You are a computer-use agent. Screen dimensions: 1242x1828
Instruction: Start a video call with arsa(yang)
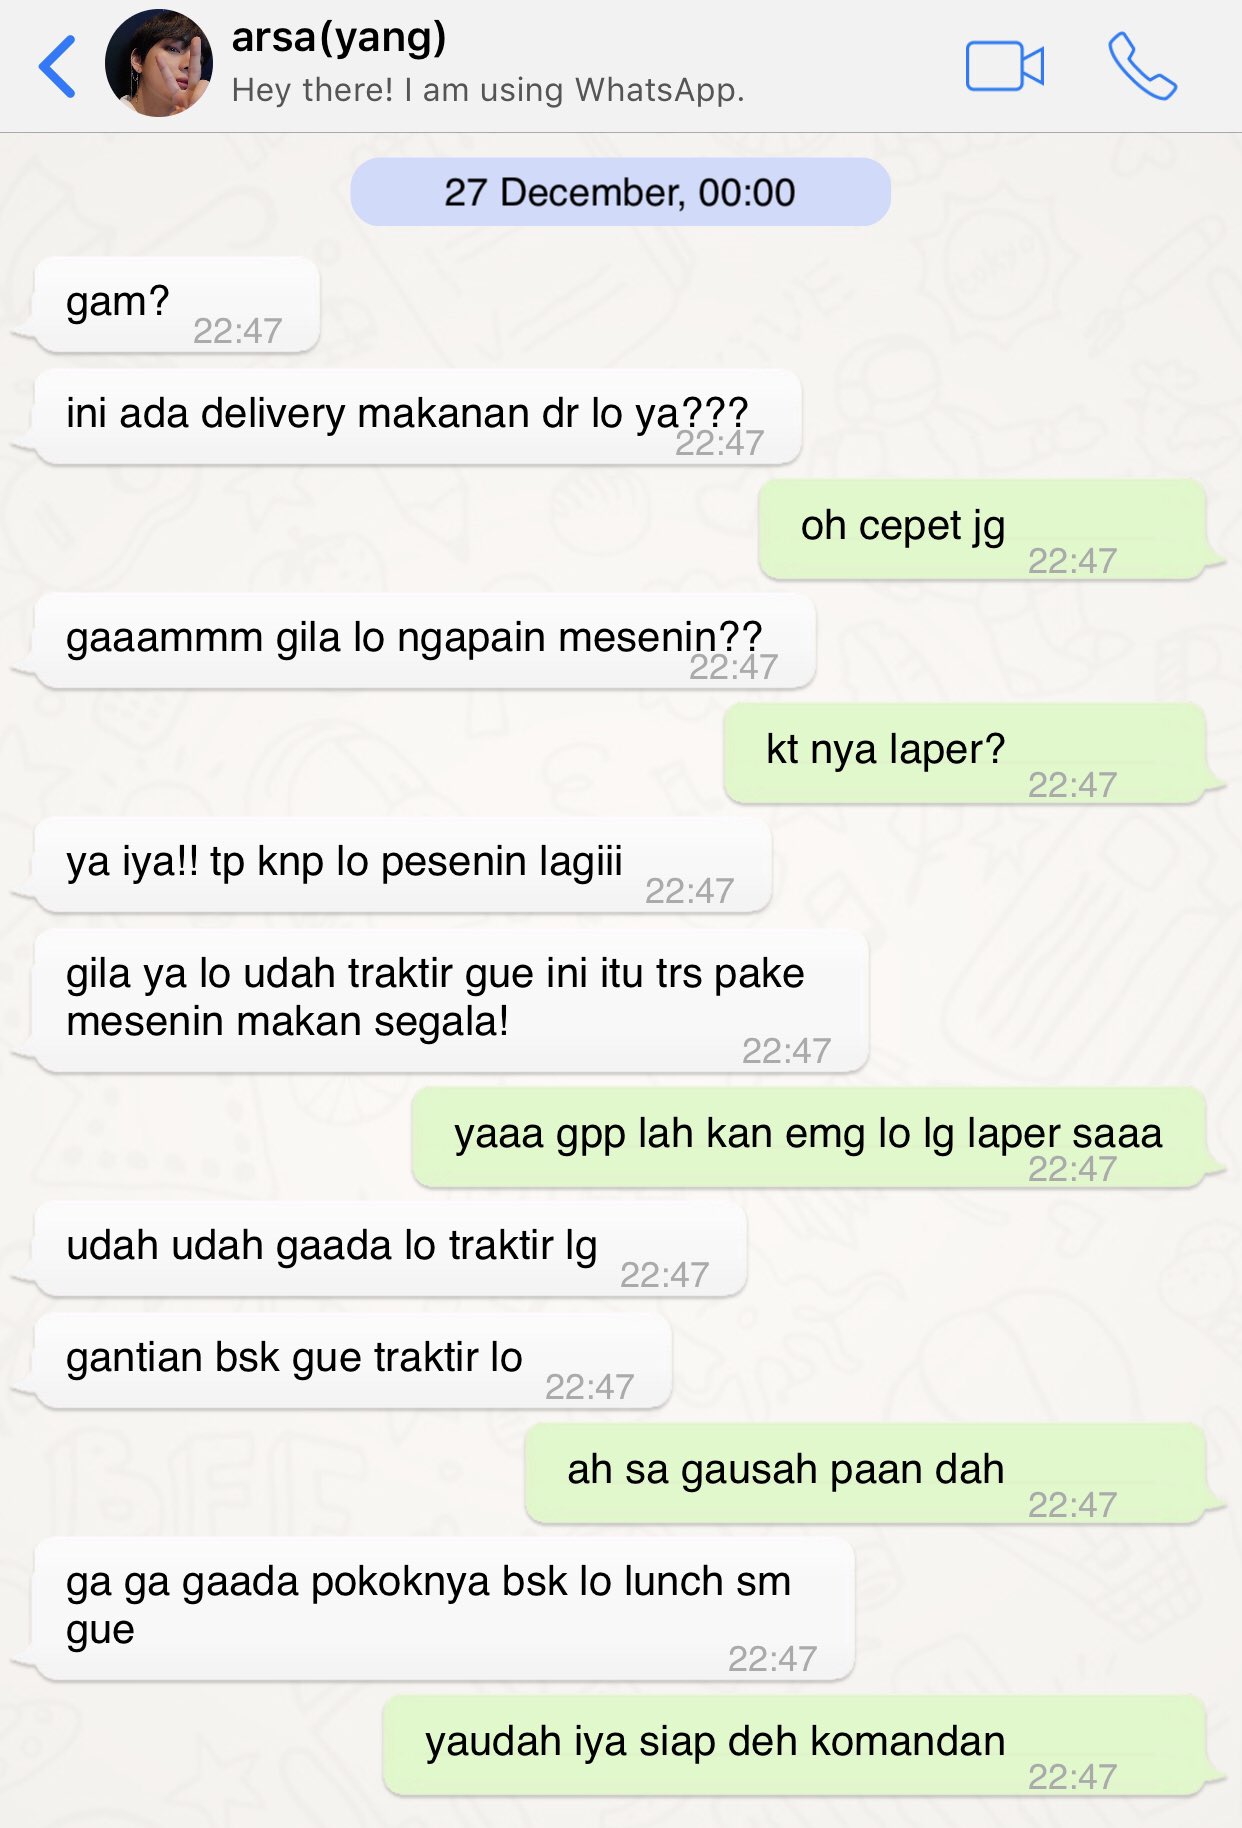[x=1004, y=66]
